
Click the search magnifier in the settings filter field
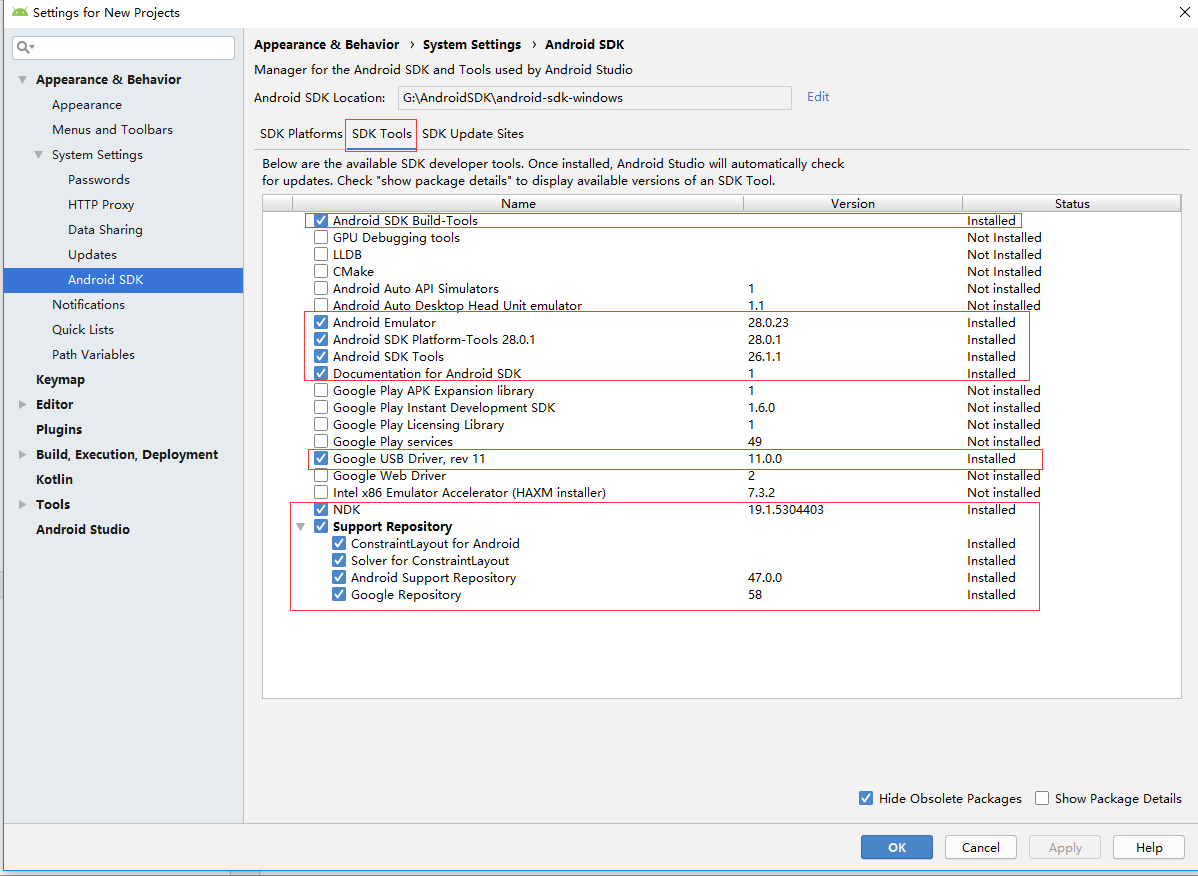point(21,47)
